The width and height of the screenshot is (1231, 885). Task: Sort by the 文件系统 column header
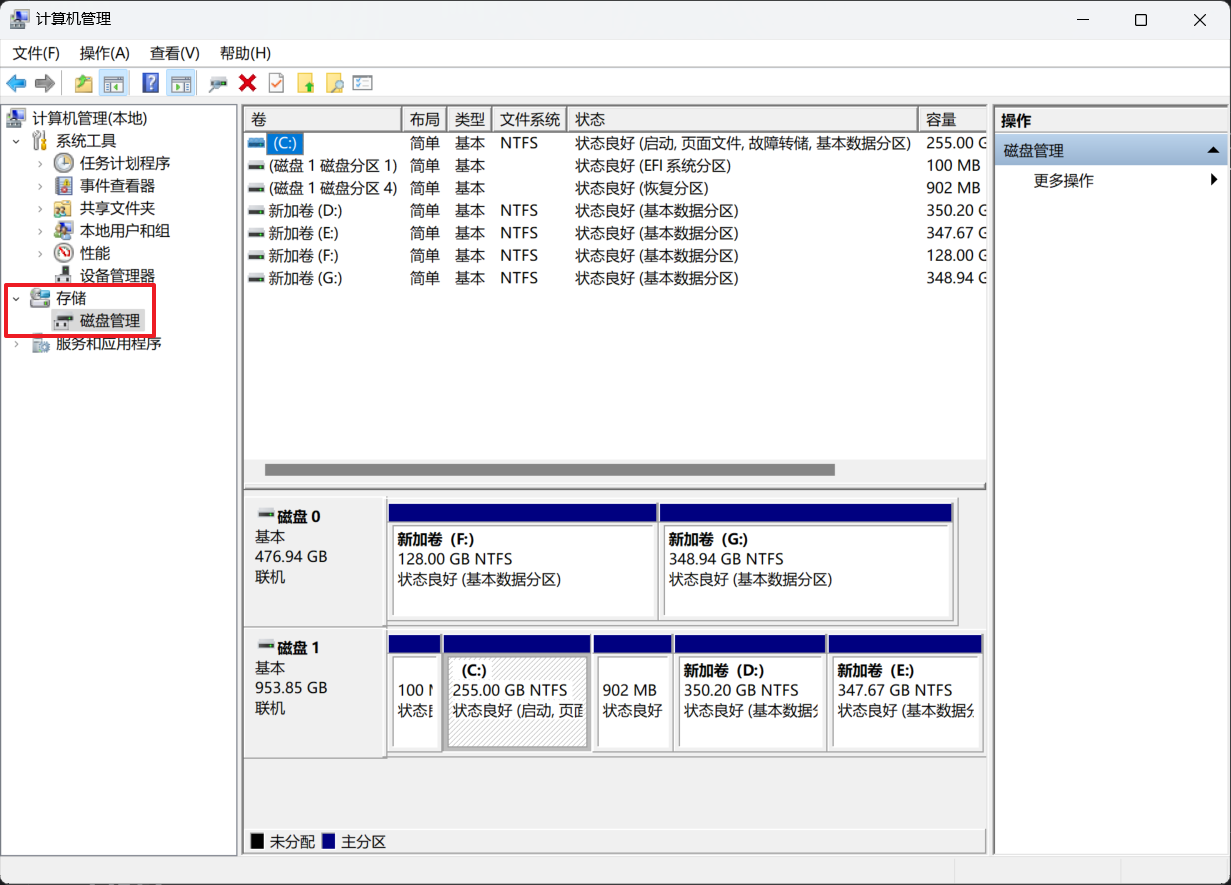coord(529,120)
